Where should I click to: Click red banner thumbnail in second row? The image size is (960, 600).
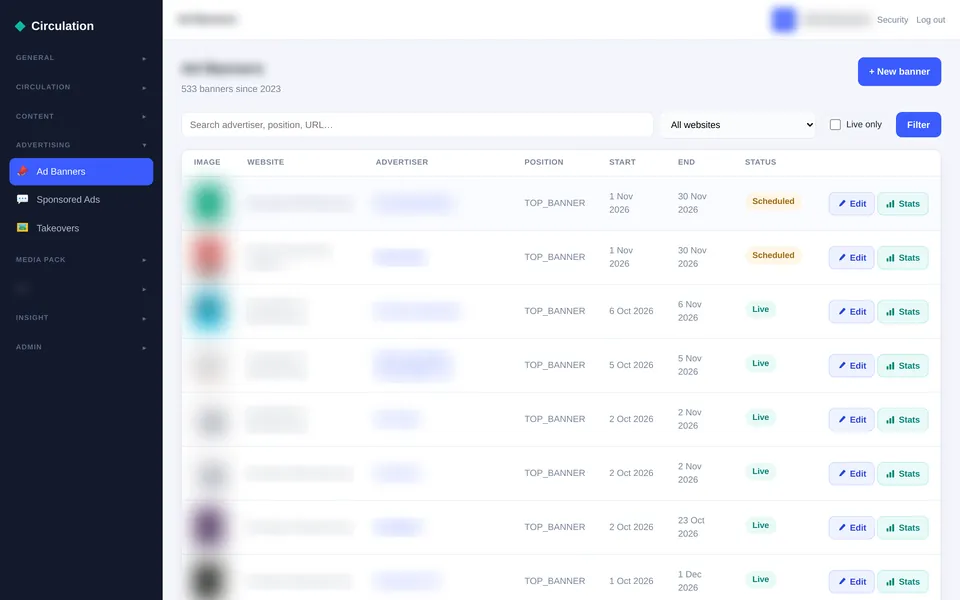tap(209, 257)
